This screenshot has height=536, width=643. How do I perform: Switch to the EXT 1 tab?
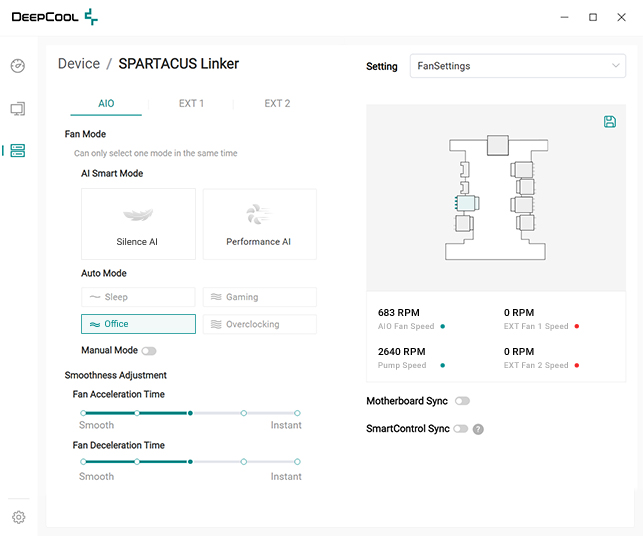191,103
